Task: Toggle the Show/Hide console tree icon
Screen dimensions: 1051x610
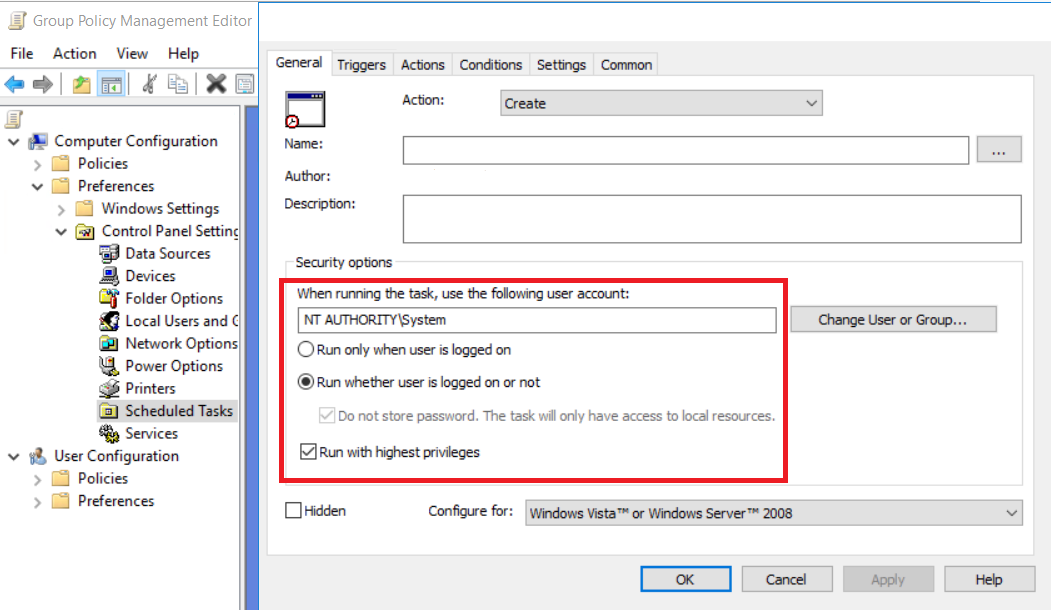Action: 111,84
